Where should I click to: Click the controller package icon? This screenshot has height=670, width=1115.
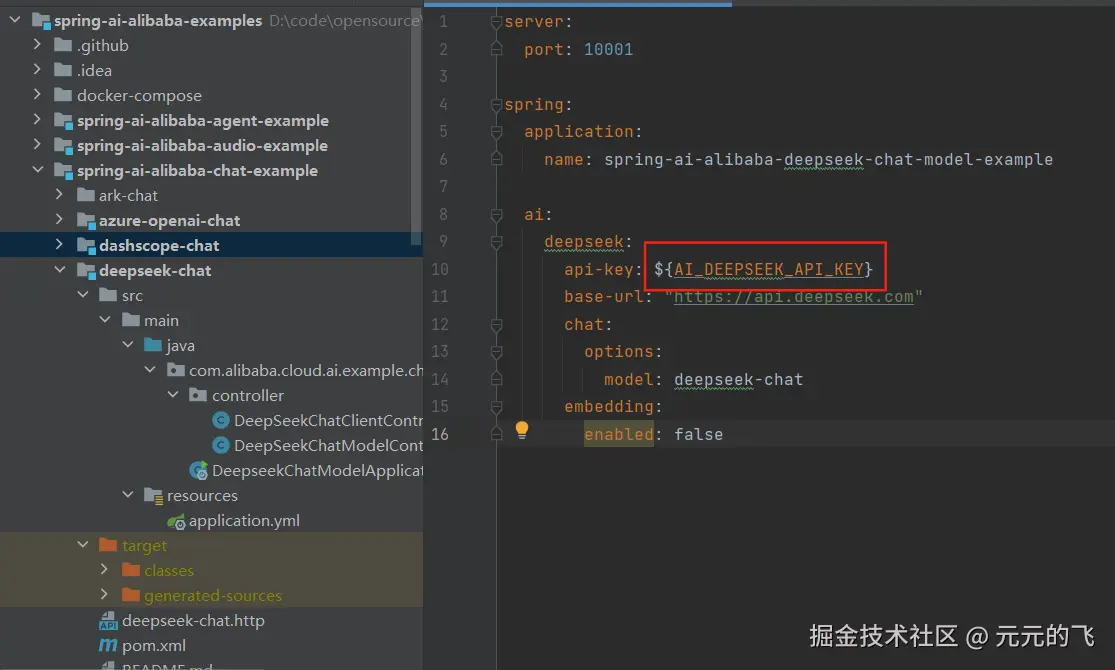point(198,395)
